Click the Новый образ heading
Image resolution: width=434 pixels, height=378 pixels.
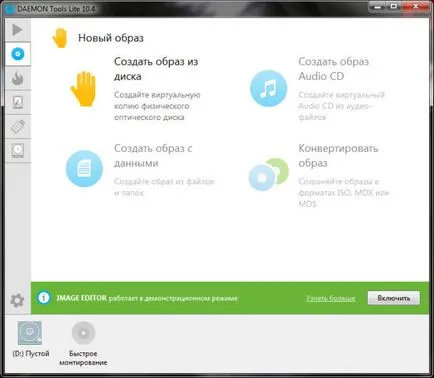111,38
